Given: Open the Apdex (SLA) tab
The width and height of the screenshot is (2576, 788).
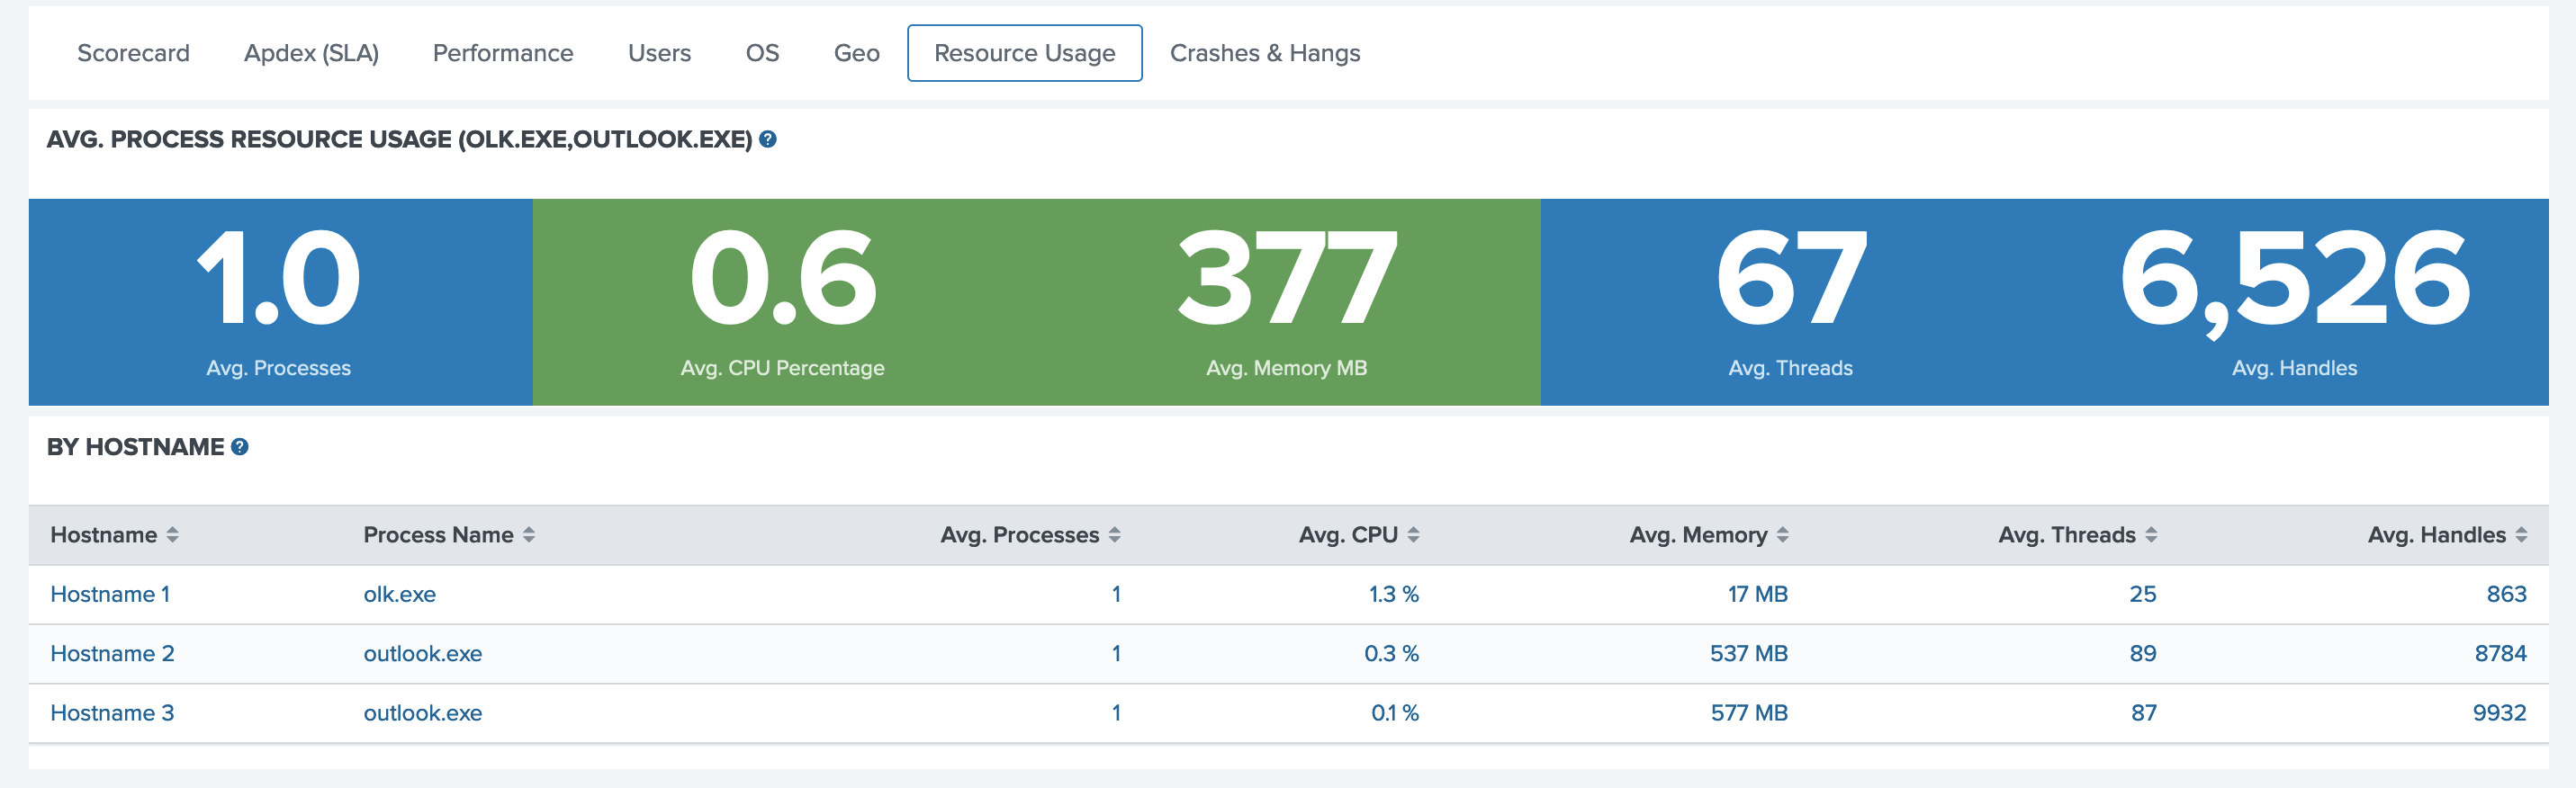Looking at the screenshot, I should coord(311,53).
